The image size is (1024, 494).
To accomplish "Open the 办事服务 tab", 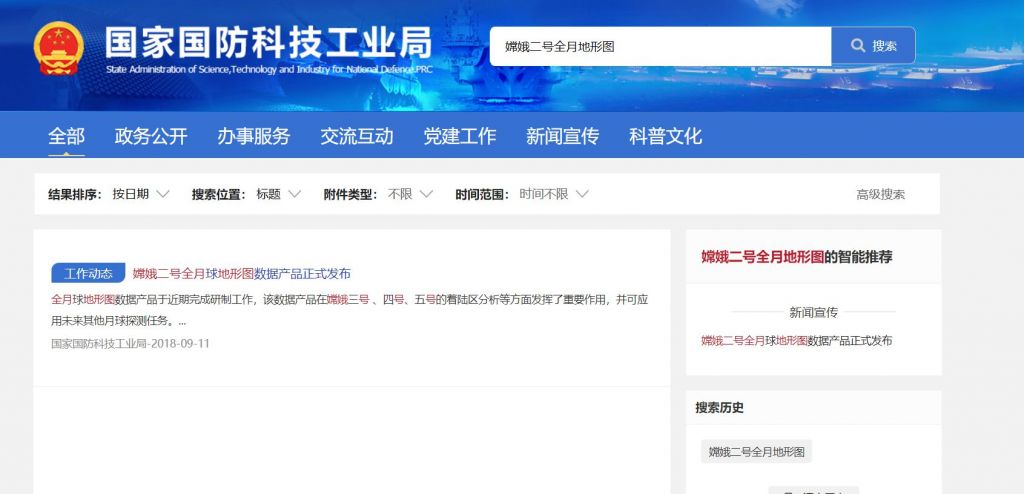I will pos(253,136).
